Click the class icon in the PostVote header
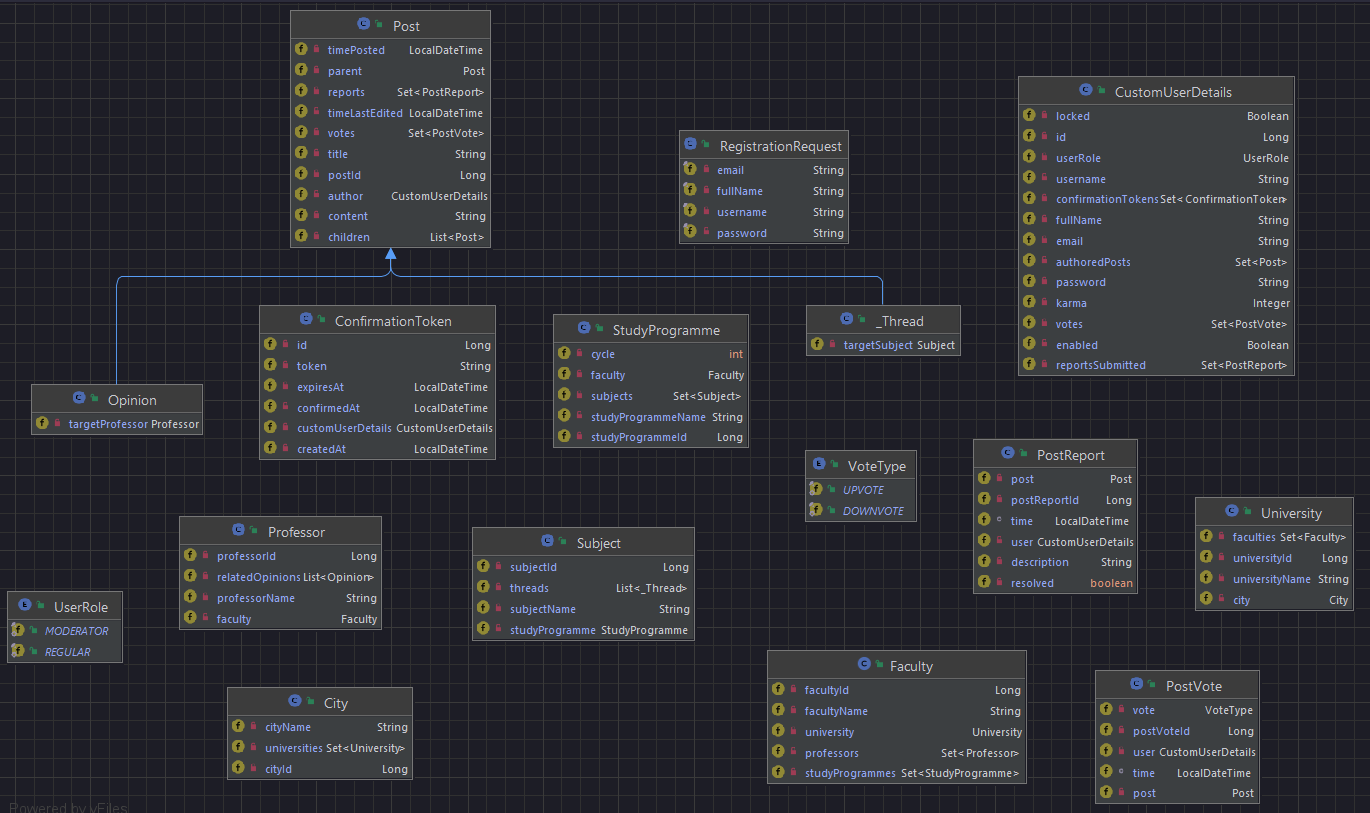The width and height of the screenshot is (1370, 813). 1136,686
